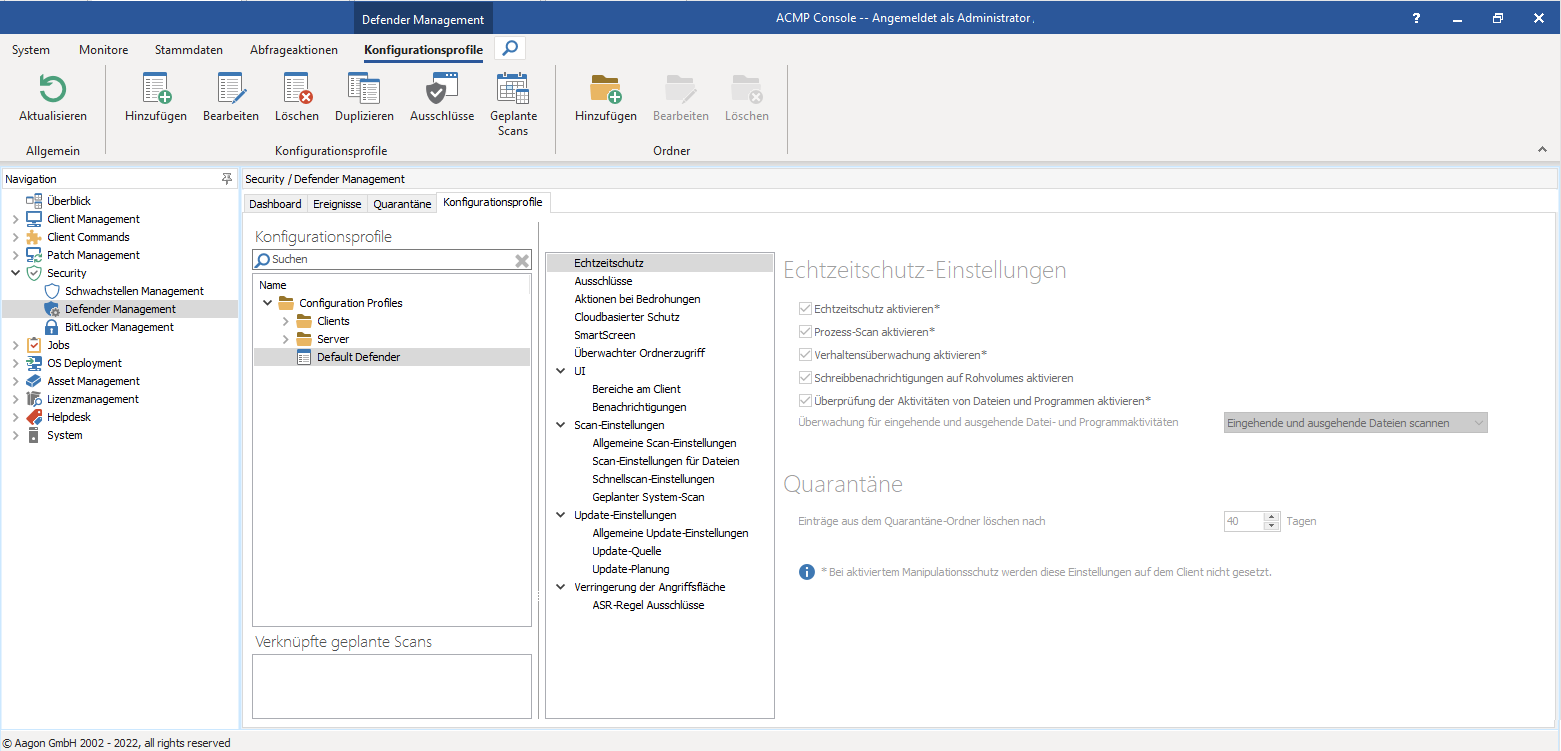1561x751 pixels.
Task: Click the Aktualisieren refresh icon
Action: pyautogui.click(x=52, y=95)
